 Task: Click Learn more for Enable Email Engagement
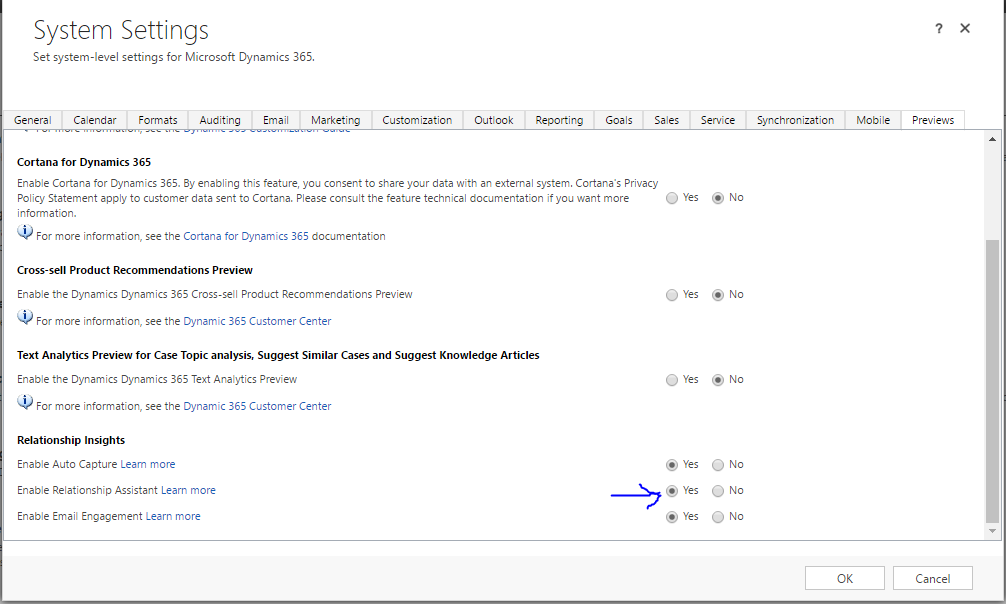[x=173, y=516]
